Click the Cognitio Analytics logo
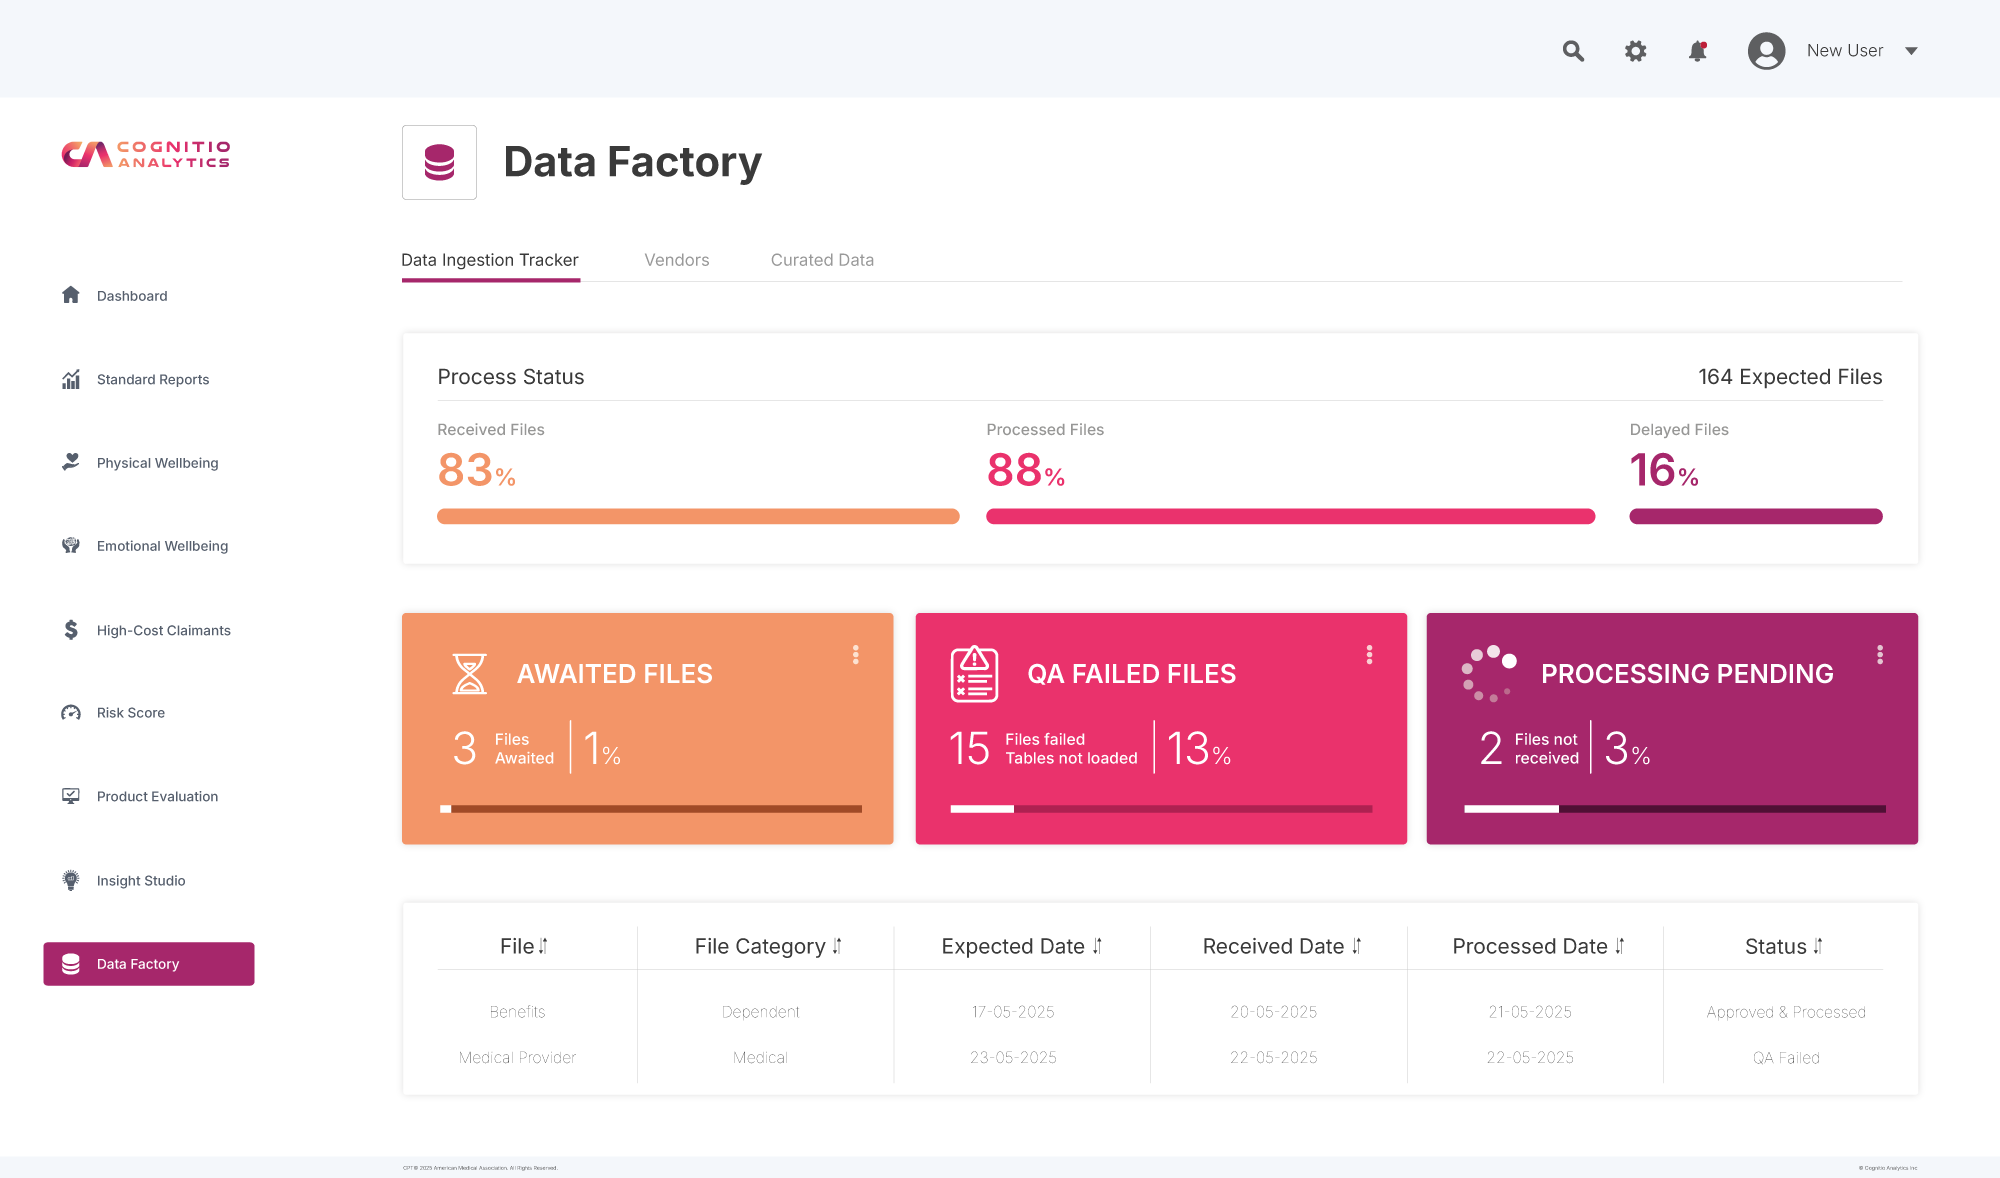The width and height of the screenshot is (2000, 1178). (x=146, y=154)
